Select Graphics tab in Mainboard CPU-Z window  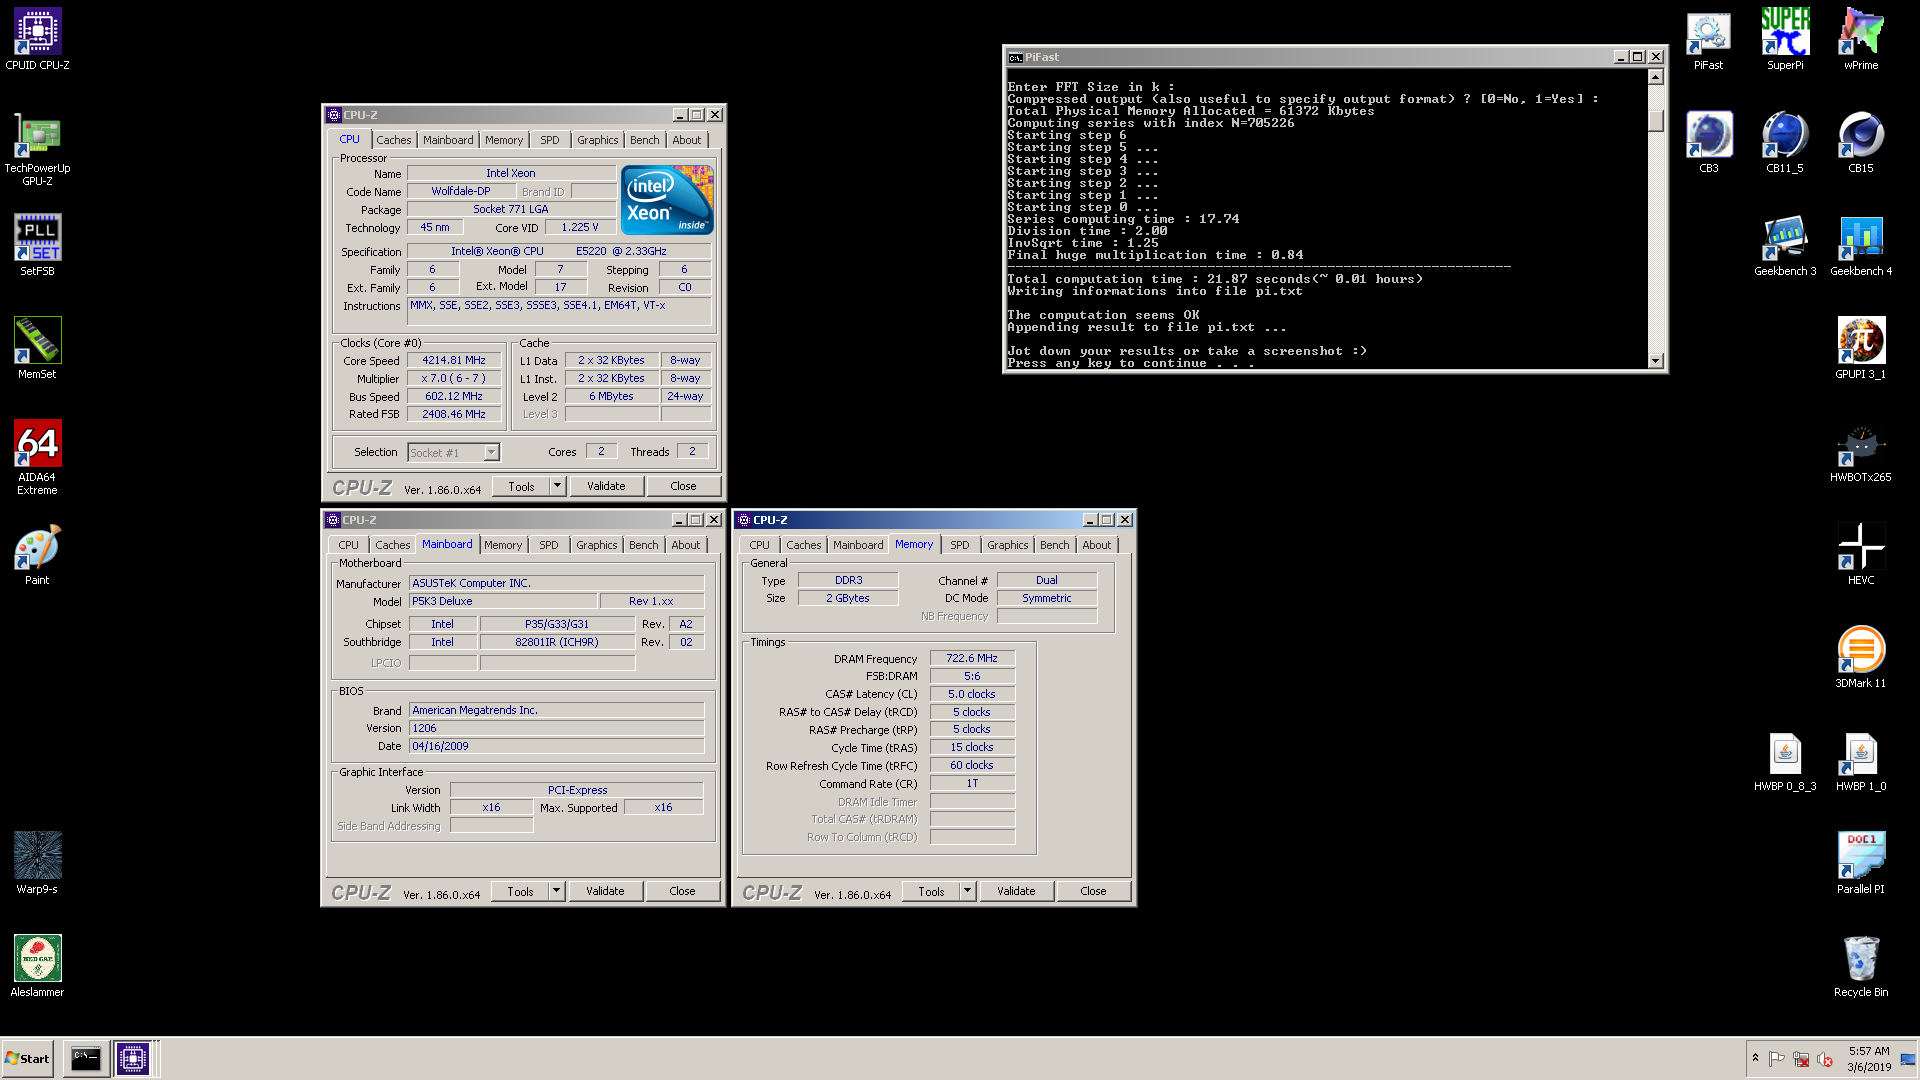597,545
